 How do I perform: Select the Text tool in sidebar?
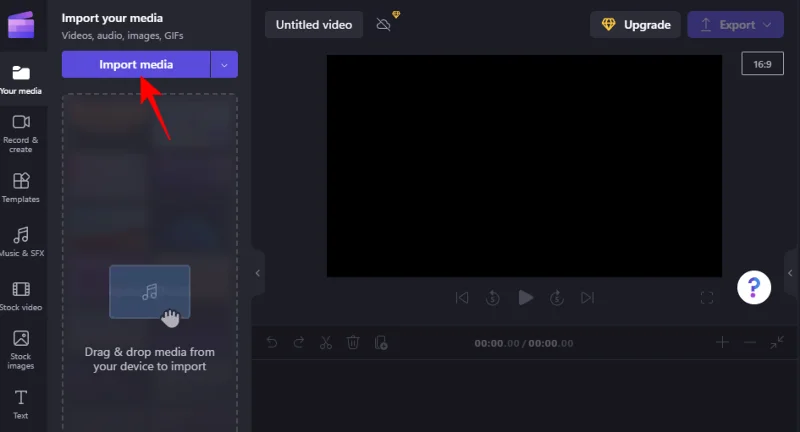pos(21,404)
